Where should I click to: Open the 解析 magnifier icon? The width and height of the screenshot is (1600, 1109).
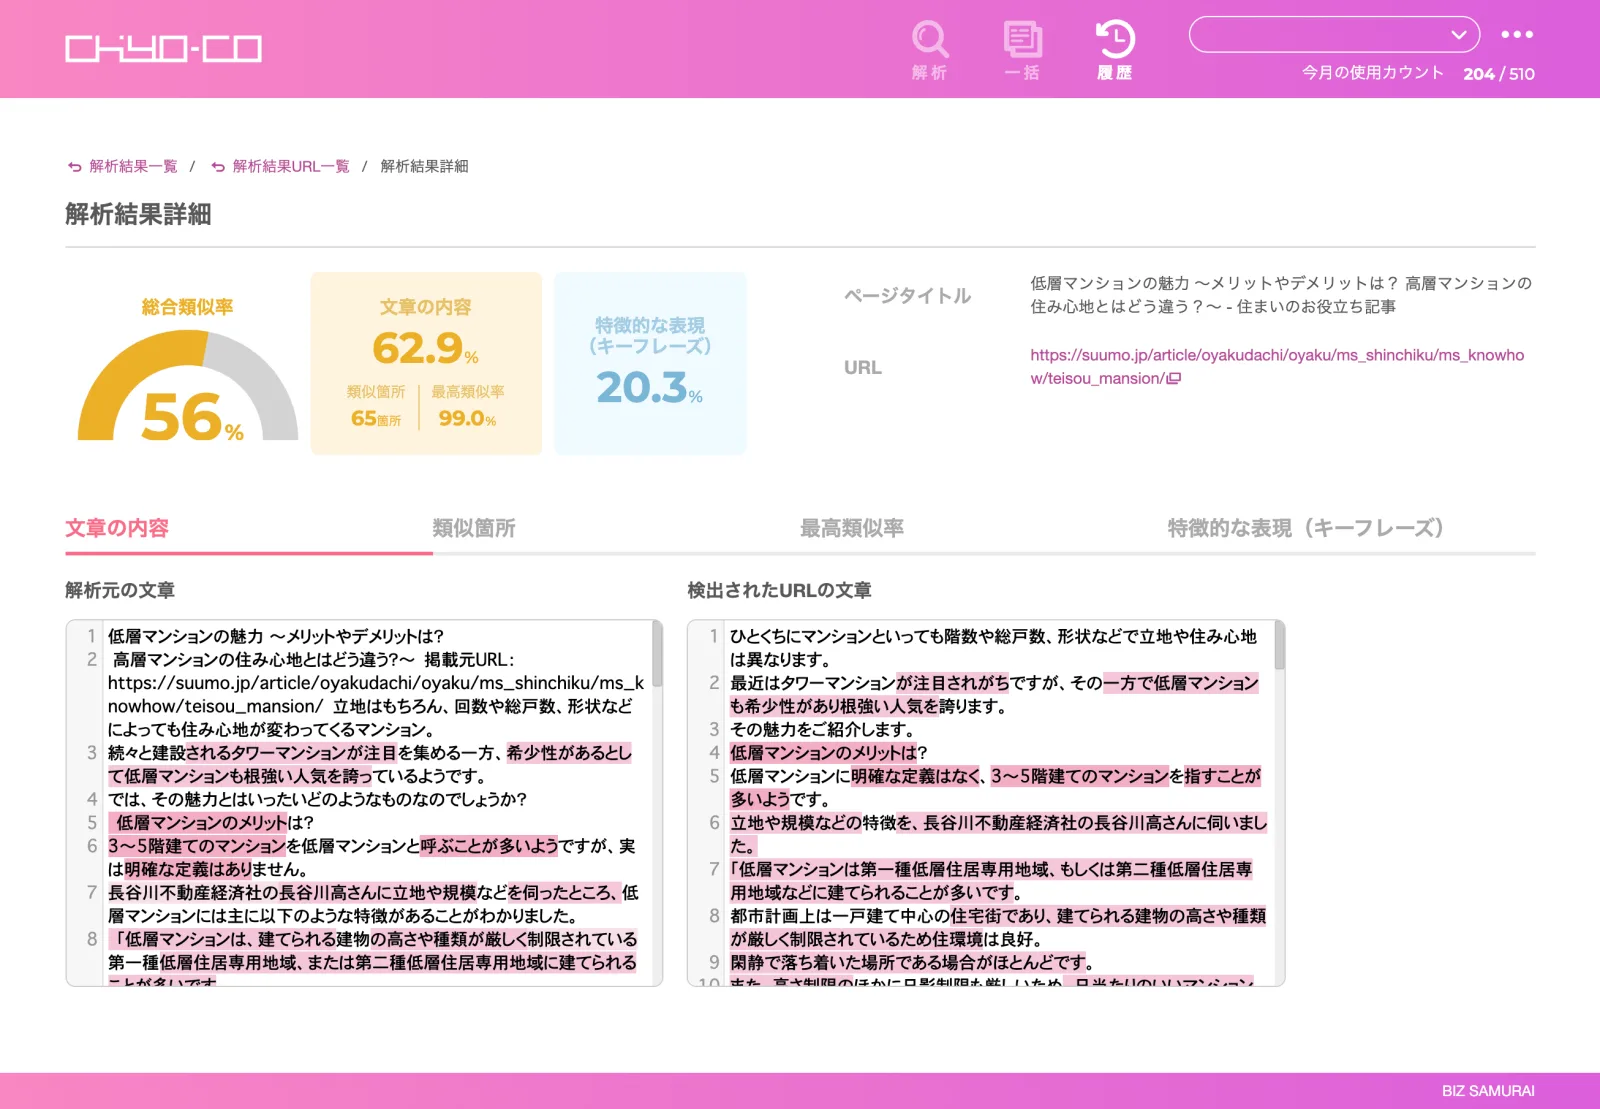[x=930, y=50]
